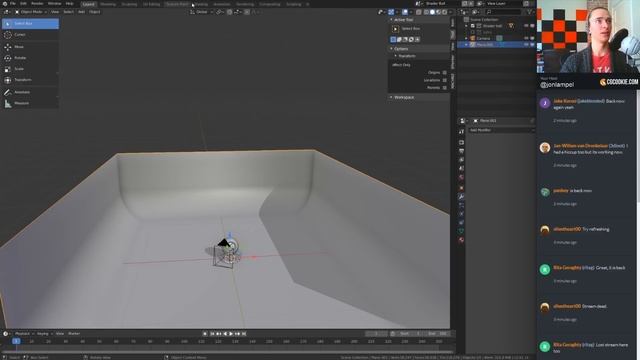Open the Window menu
640x360 pixels.
pyautogui.click(x=54, y=4)
